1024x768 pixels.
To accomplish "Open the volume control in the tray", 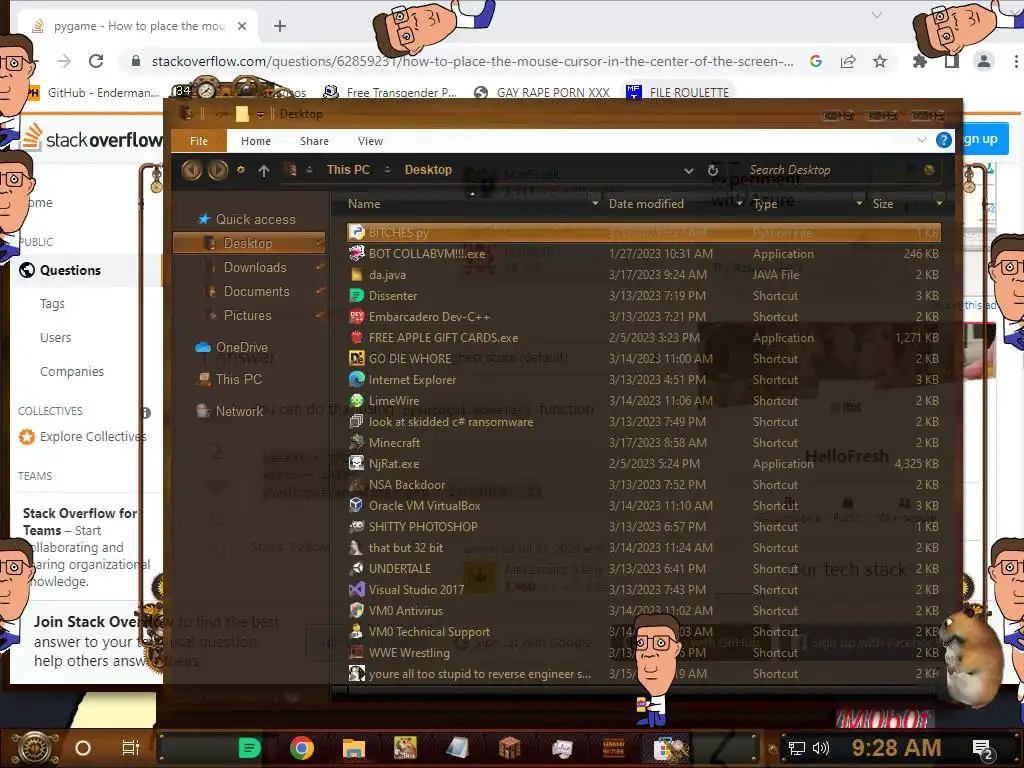I will [821, 748].
